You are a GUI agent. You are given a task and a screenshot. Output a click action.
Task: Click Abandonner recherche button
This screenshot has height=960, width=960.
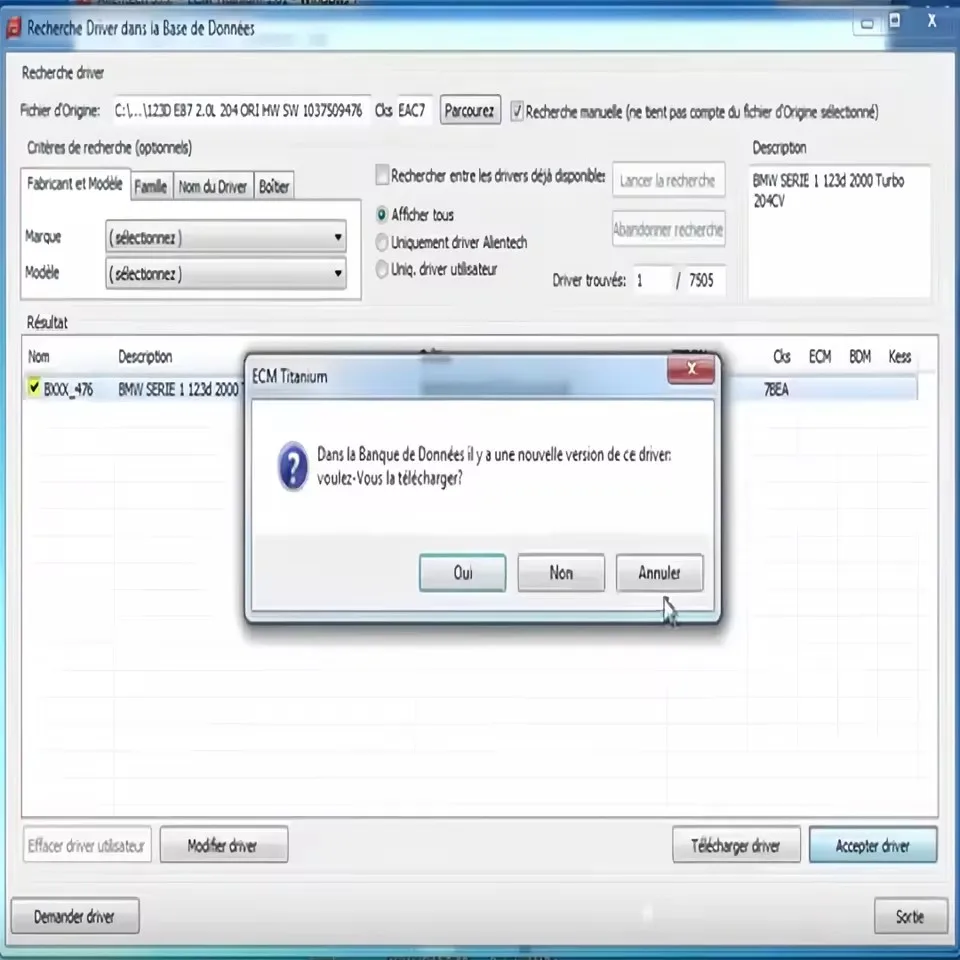coord(668,229)
